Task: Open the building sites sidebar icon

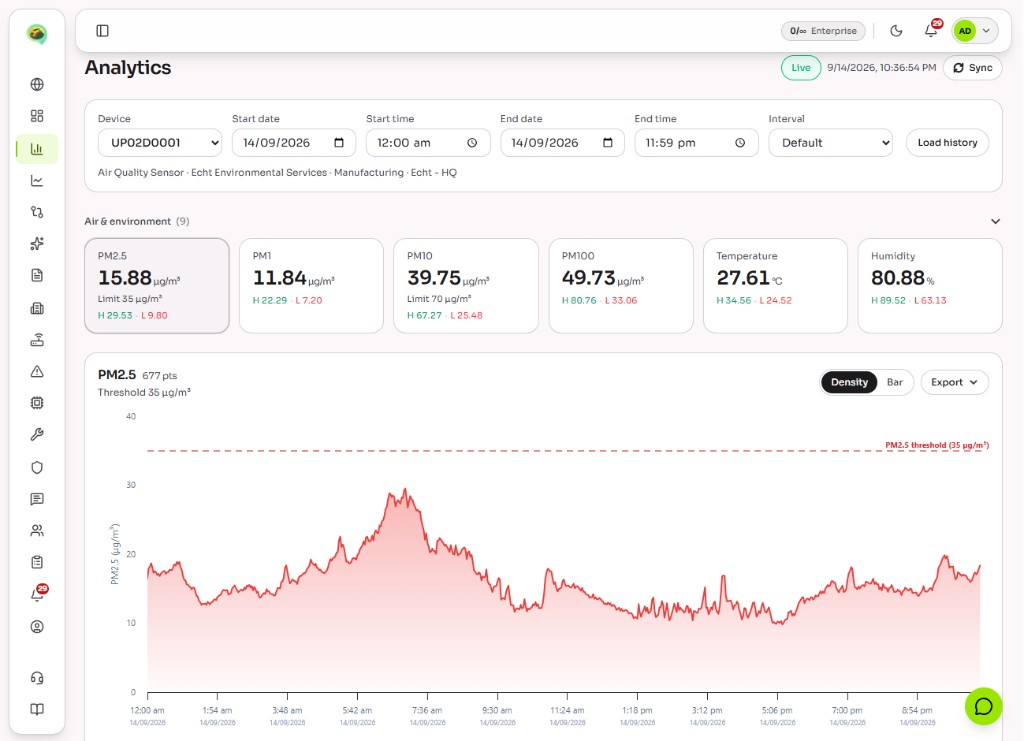Action: (x=37, y=308)
